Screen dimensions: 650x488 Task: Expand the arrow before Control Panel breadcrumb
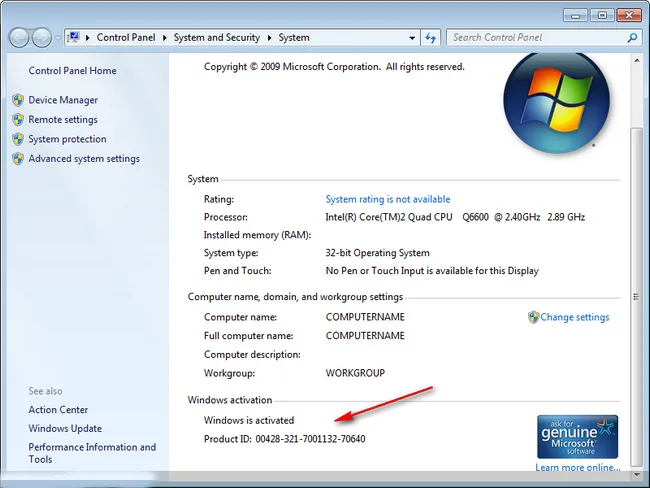coord(87,38)
